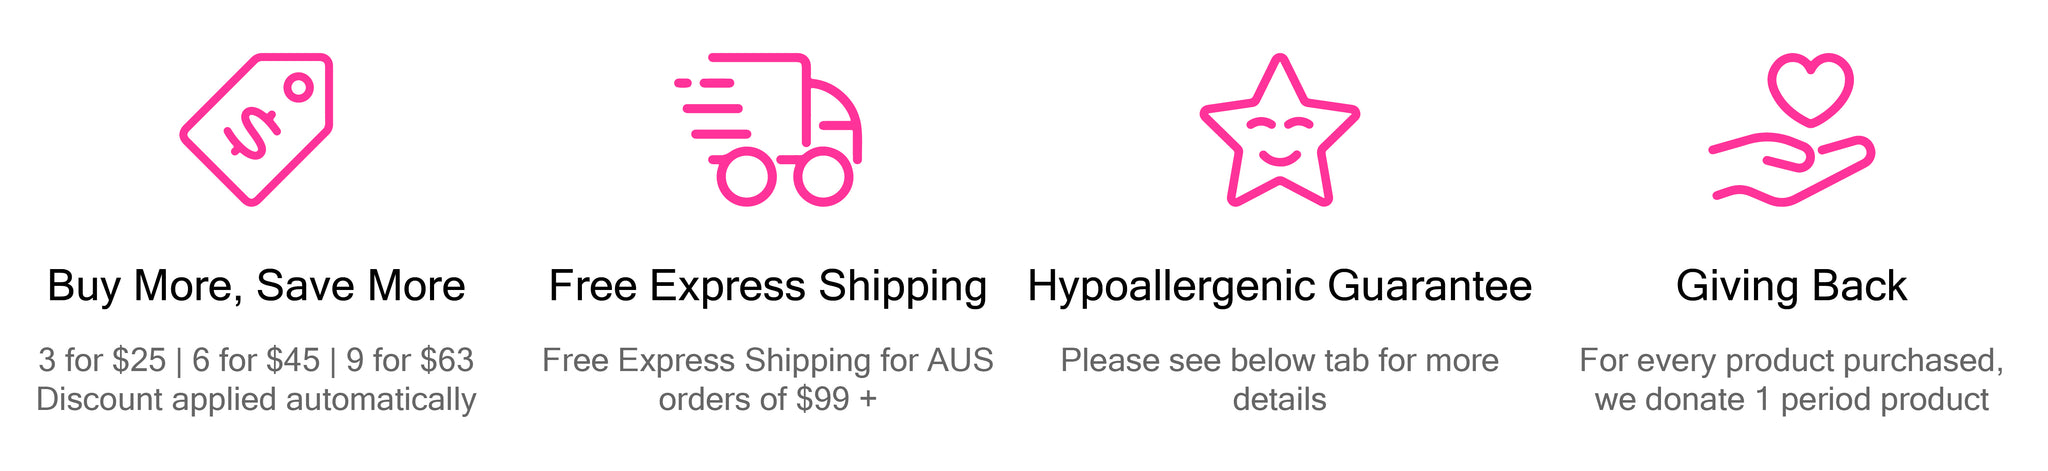Open the Hypoallergenic Guarantee heading
This screenshot has height=471, width=2048.
tap(1280, 286)
